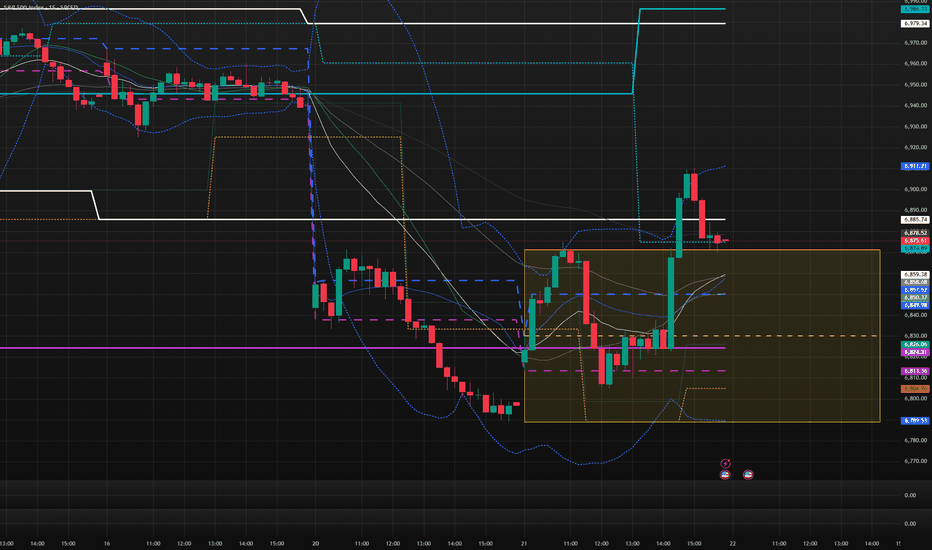The height and width of the screenshot is (550, 932).
Task: Click the 6,780.00 price axis tick
Action: tap(915, 441)
